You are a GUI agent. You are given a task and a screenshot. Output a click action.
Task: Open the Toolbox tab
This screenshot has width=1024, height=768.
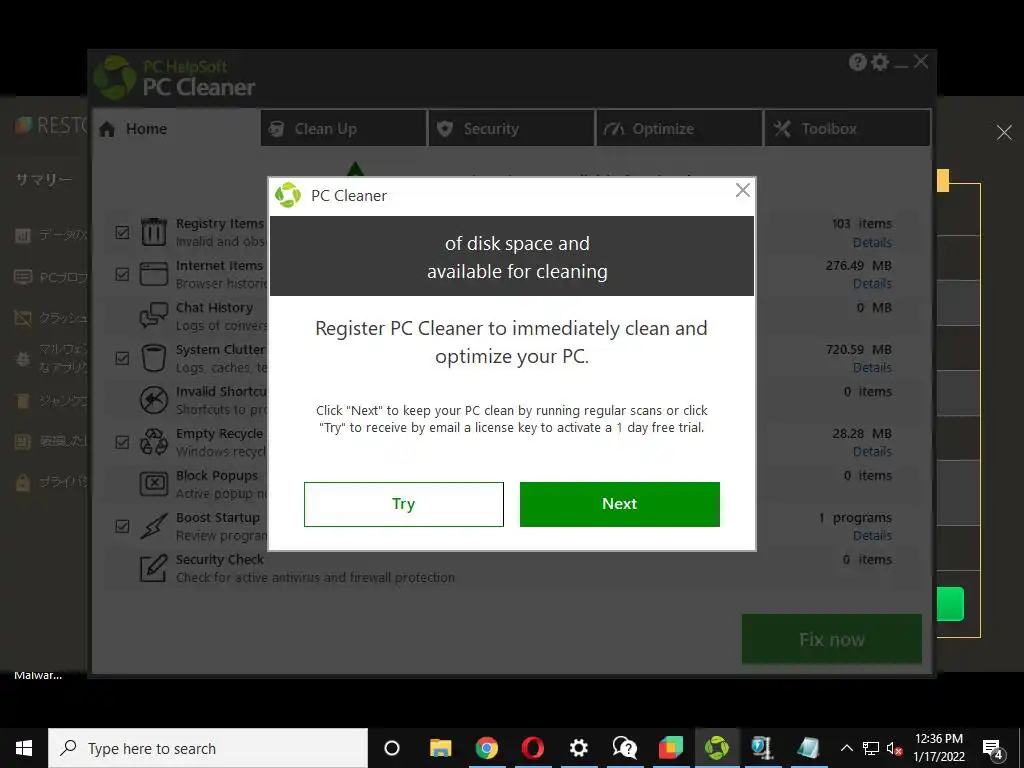(847, 128)
